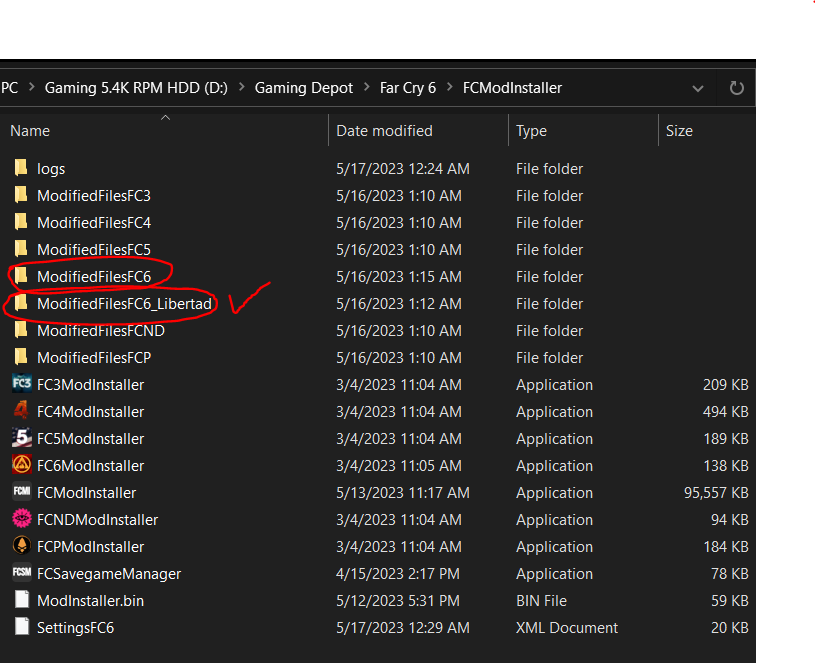Click the FC6ModInstaller application icon

(x=21, y=465)
